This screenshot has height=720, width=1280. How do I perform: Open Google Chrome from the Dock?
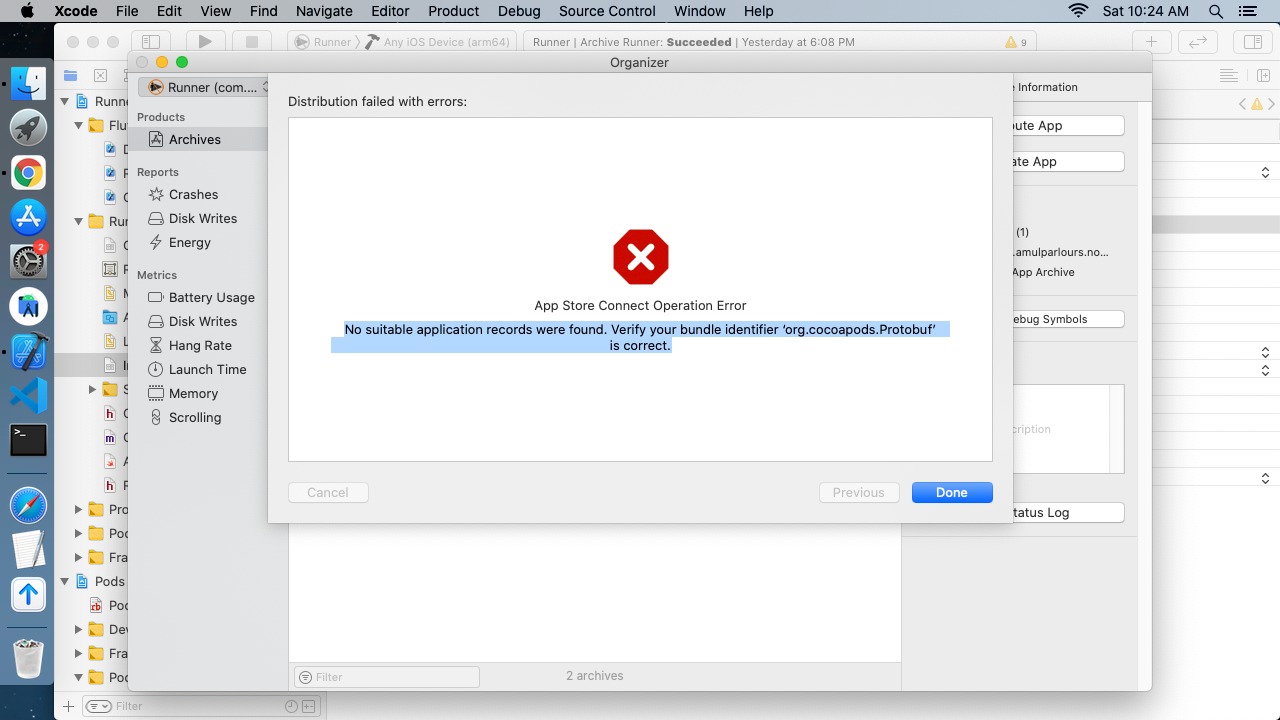[28, 173]
